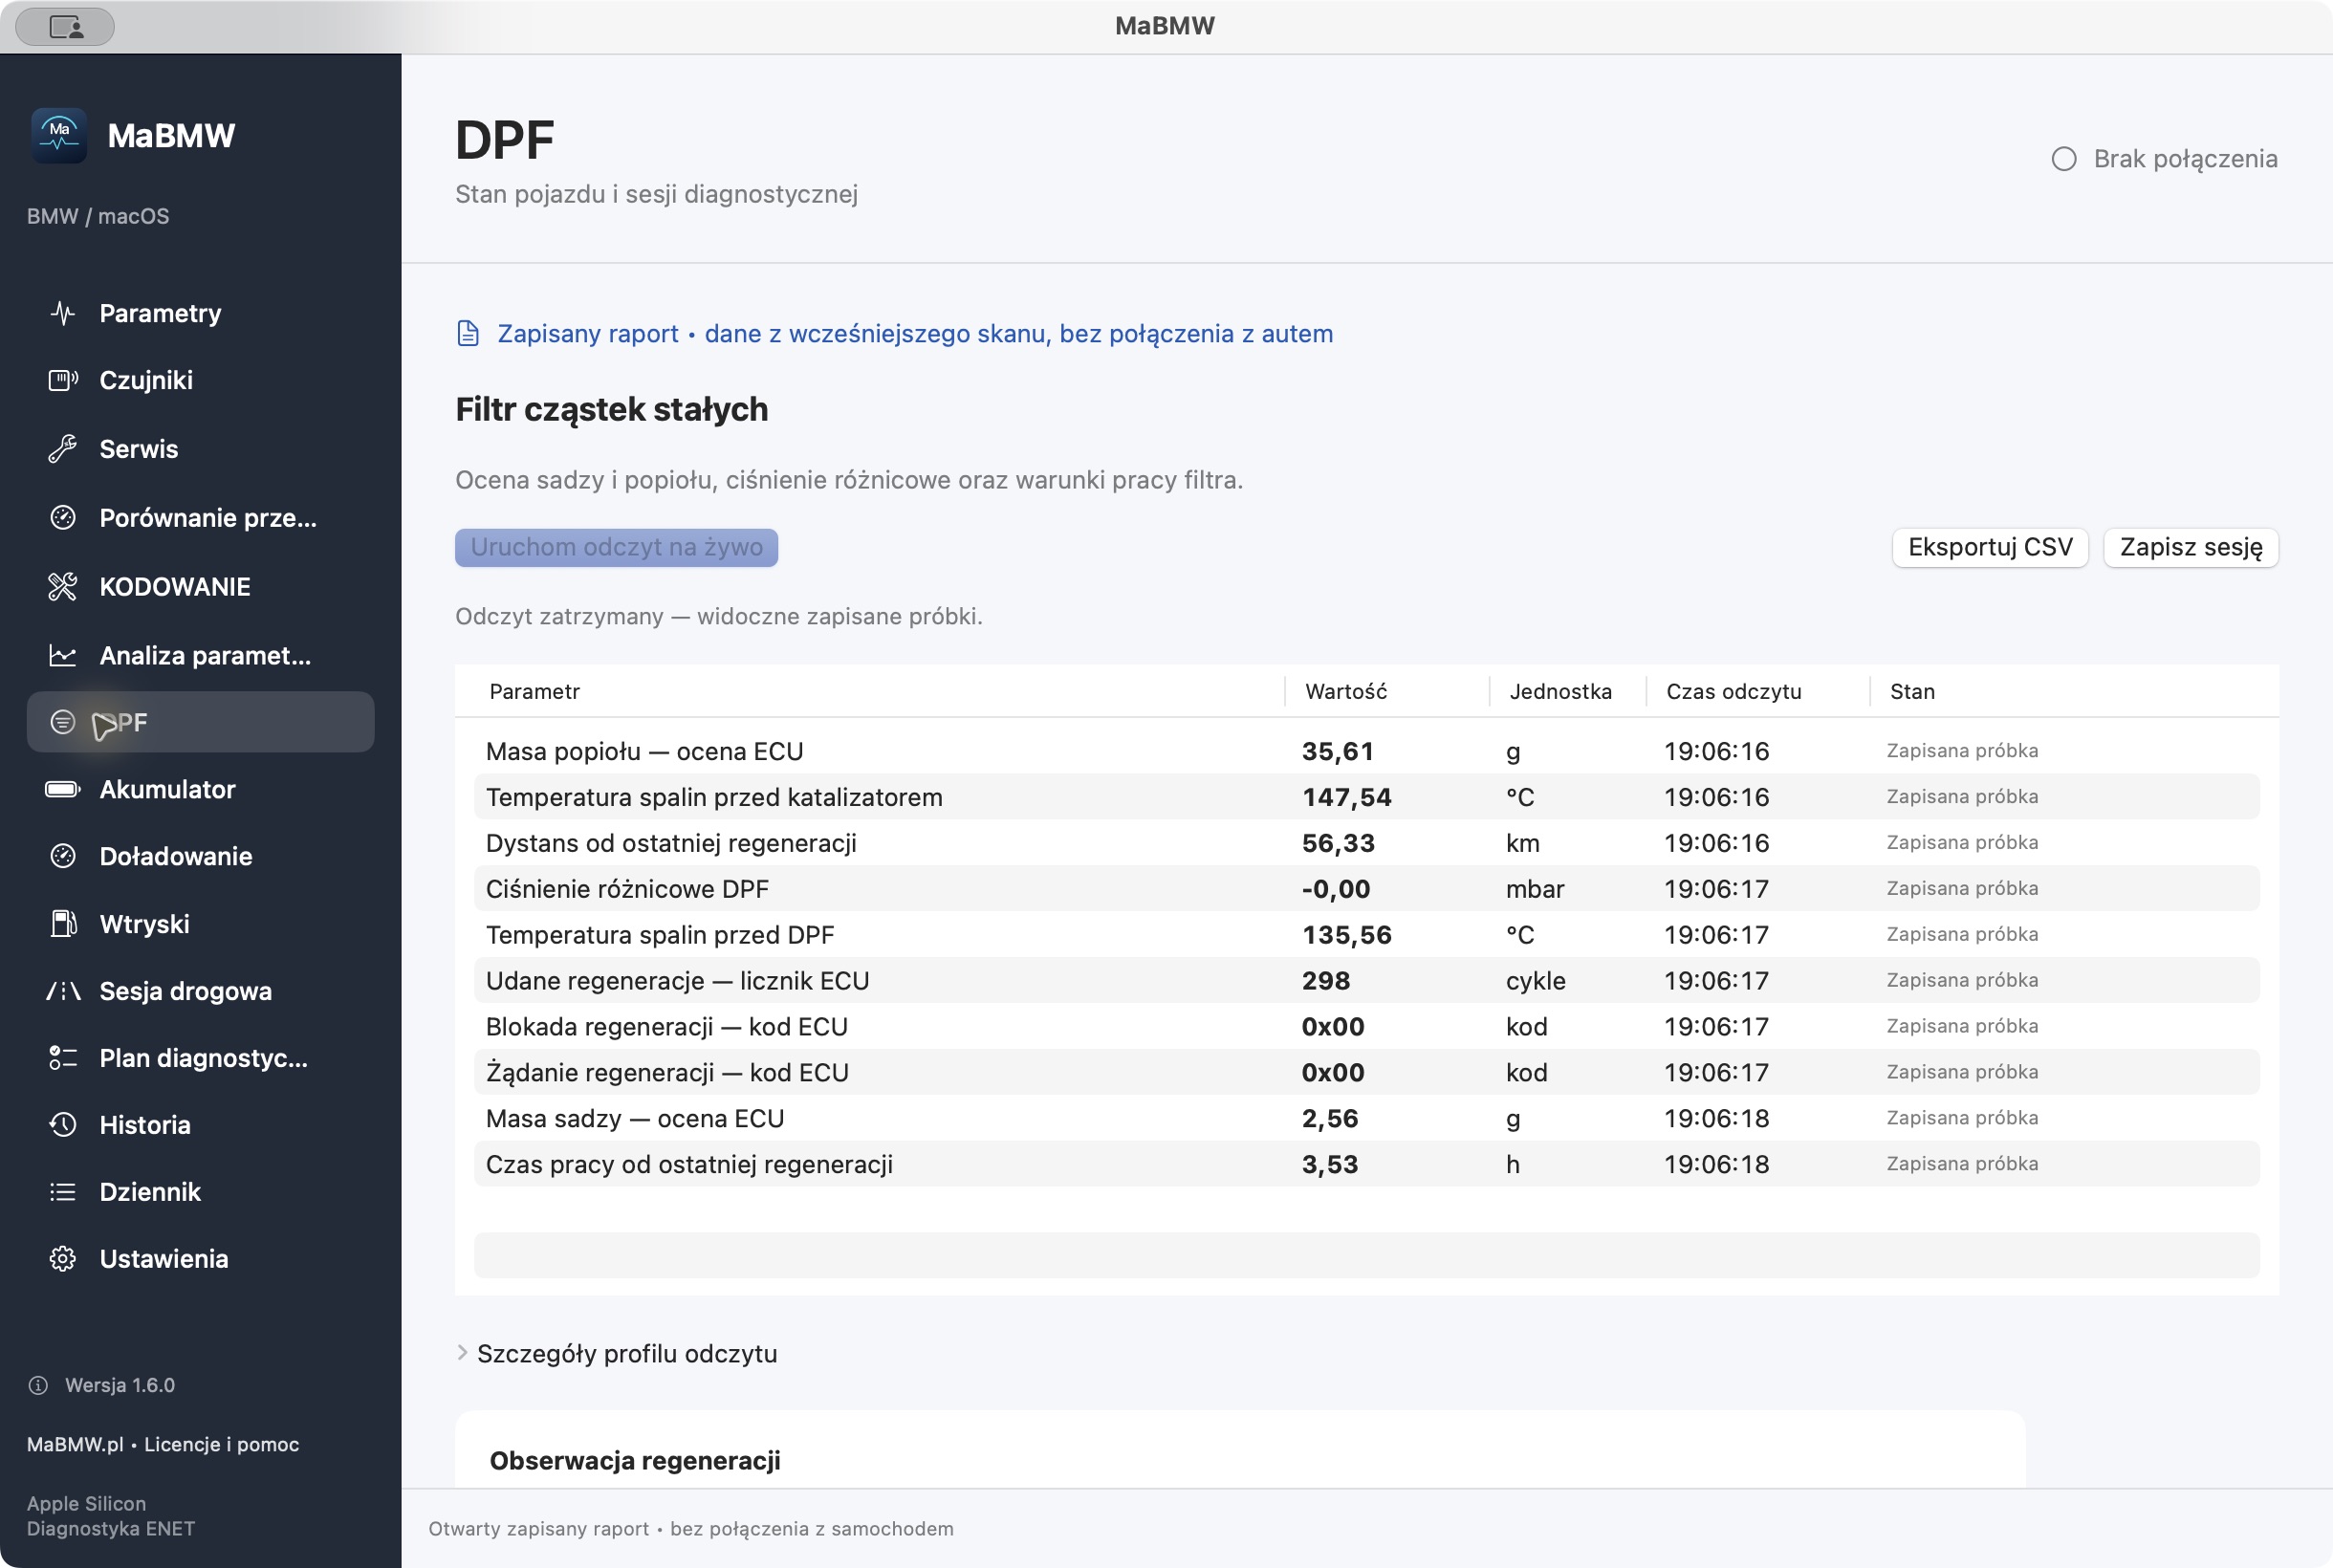Image resolution: width=2333 pixels, height=1568 pixels.
Task: Click the DPF filter icon in sidebar
Action: 62,722
